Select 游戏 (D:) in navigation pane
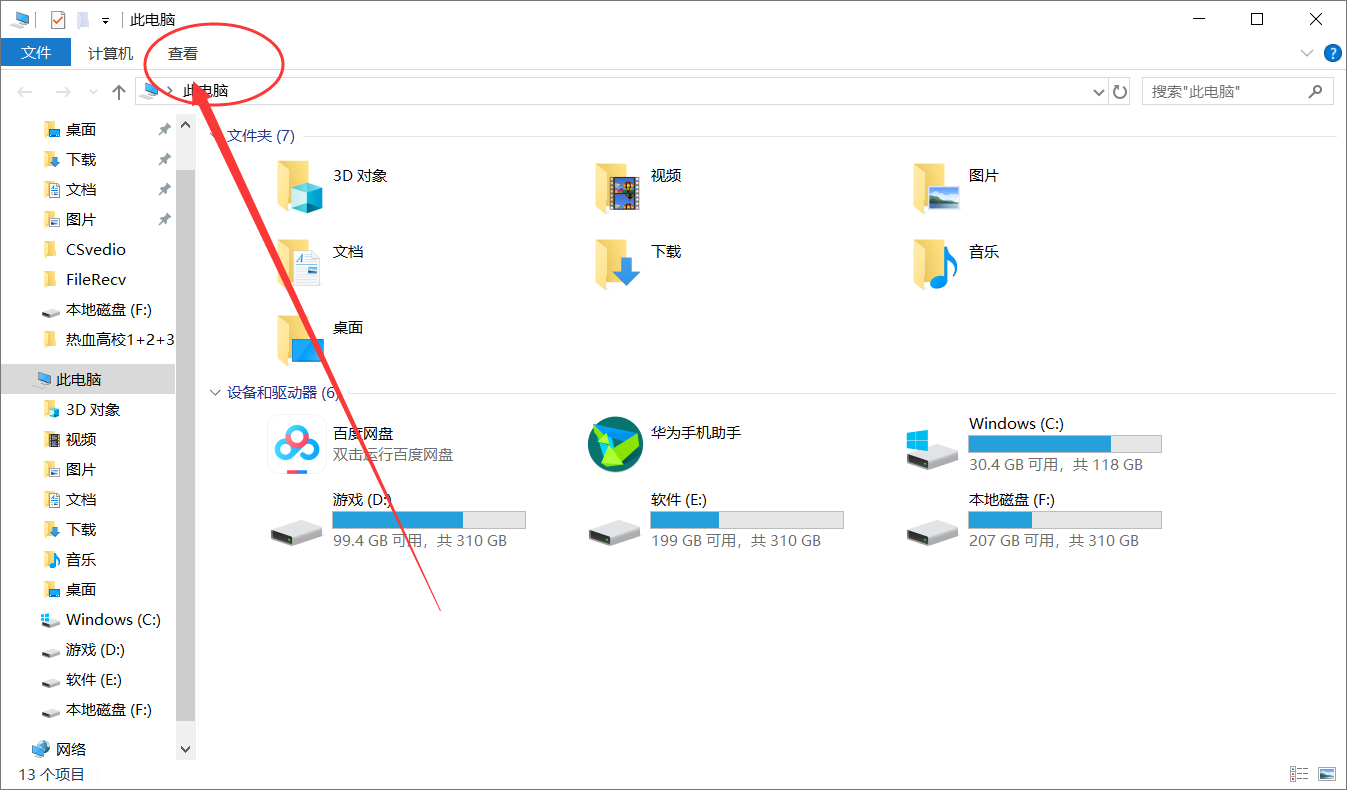This screenshot has width=1347, height=790. point(95,650)
